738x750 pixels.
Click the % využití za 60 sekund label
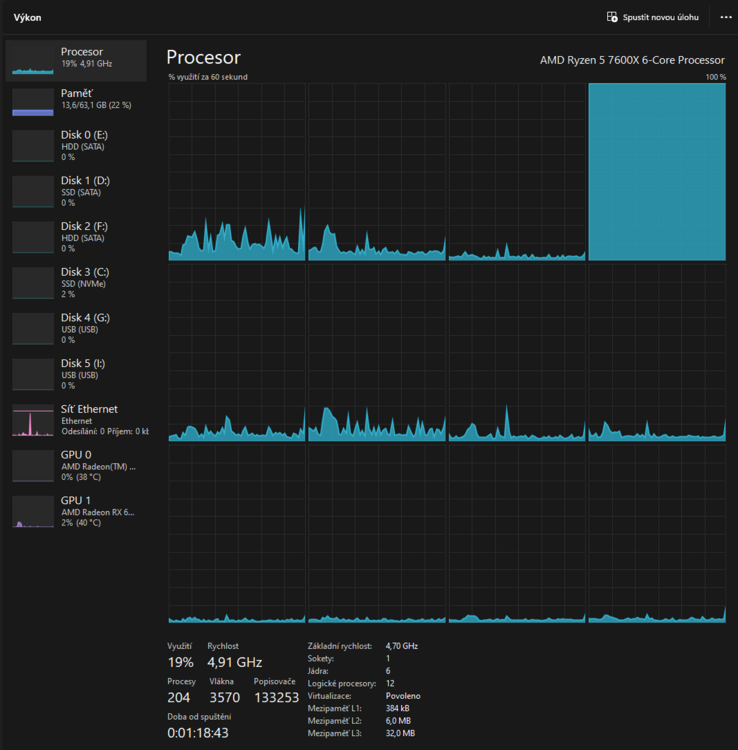[x=208, y=77]
